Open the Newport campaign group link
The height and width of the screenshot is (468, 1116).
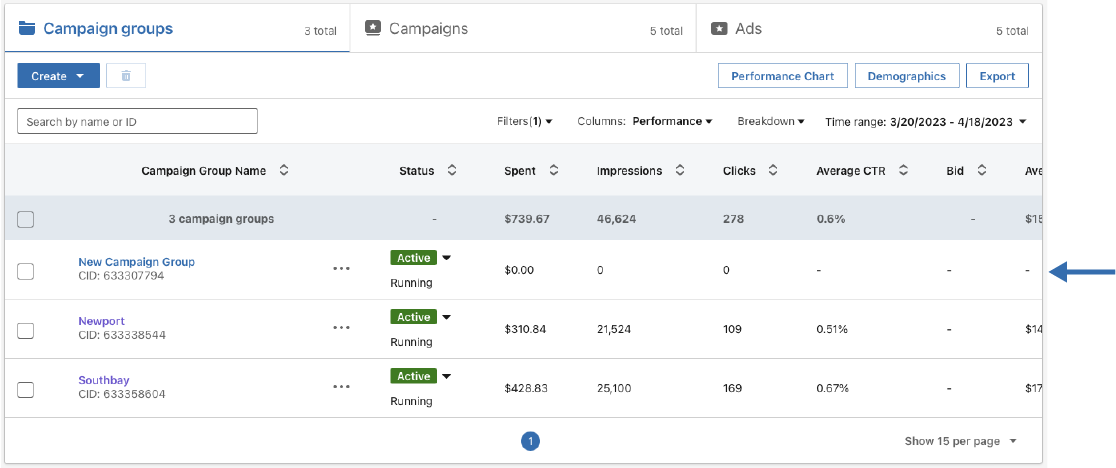tap(101, 321)
